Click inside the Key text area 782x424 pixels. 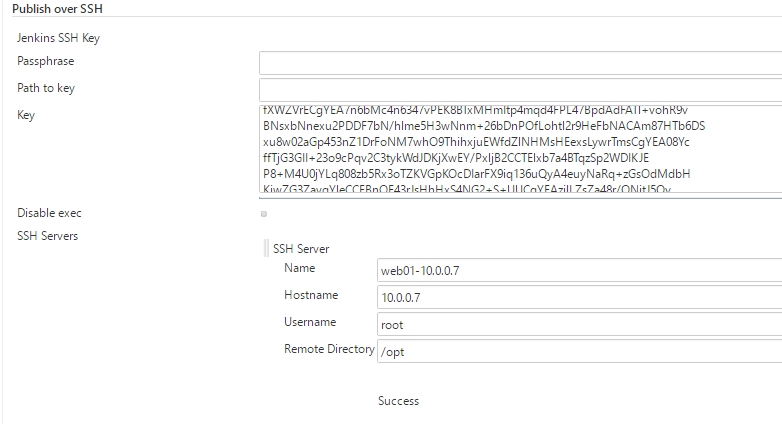tap(520, 149)
